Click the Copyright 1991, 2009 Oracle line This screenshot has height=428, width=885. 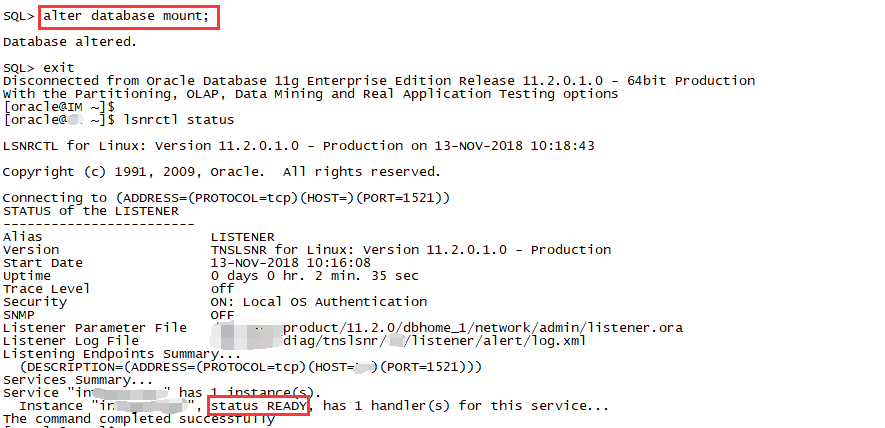click(x=222, y=172)
